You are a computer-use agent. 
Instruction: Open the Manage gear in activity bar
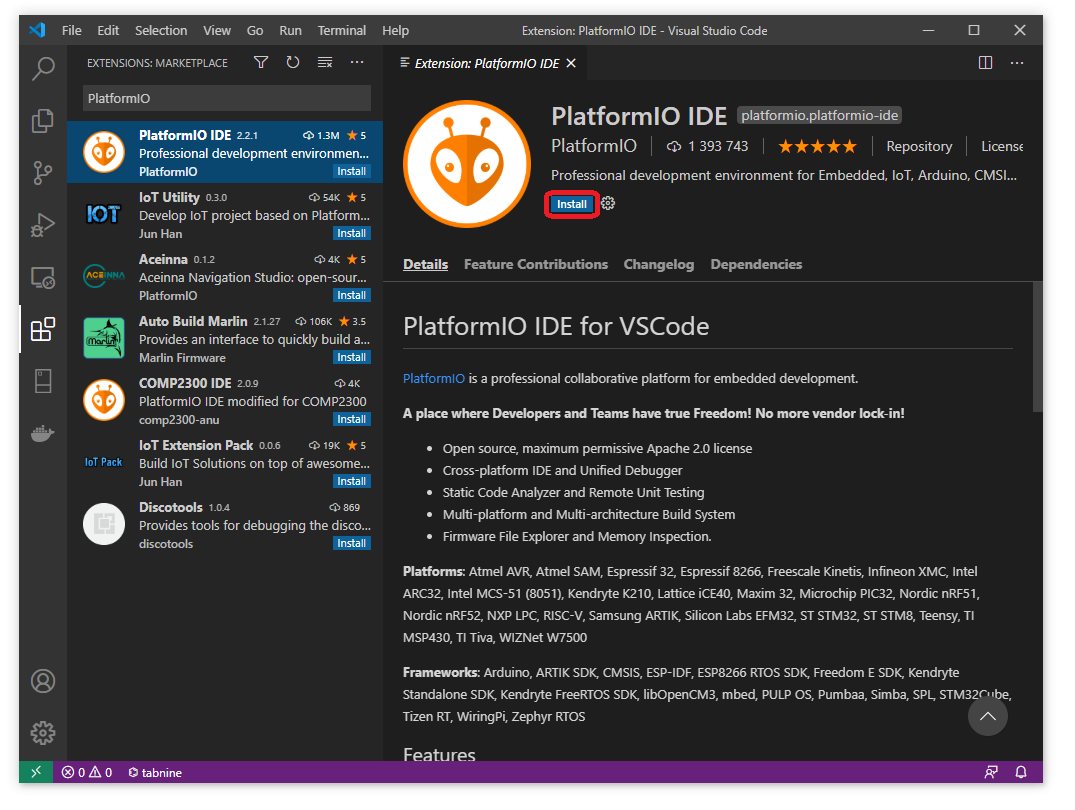(x=43, y=733)
